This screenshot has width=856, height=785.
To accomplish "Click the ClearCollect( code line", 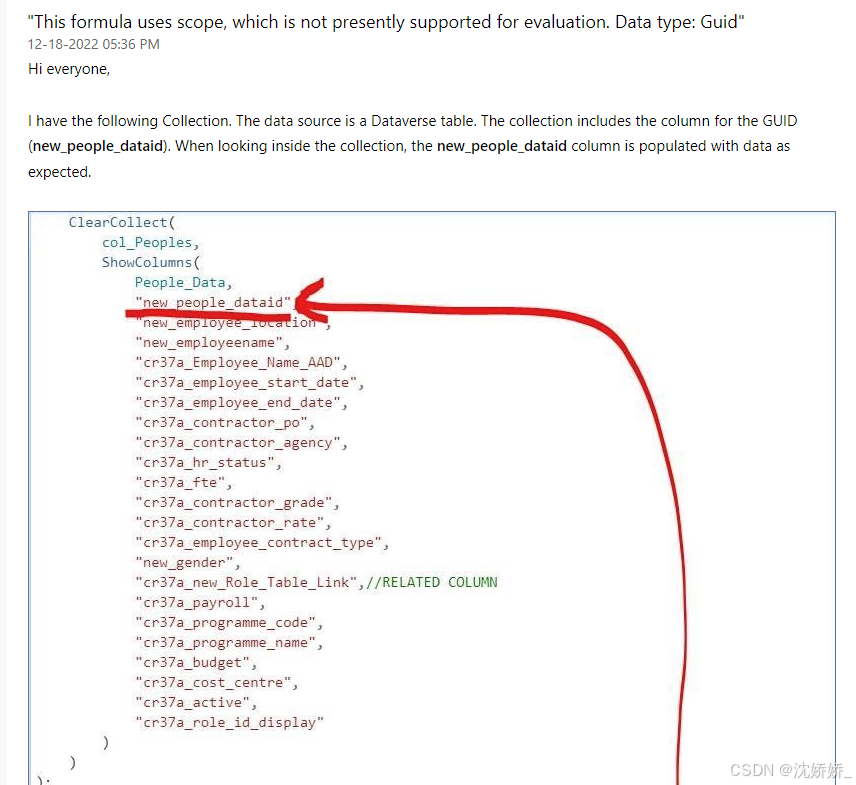I will (122, 222).
